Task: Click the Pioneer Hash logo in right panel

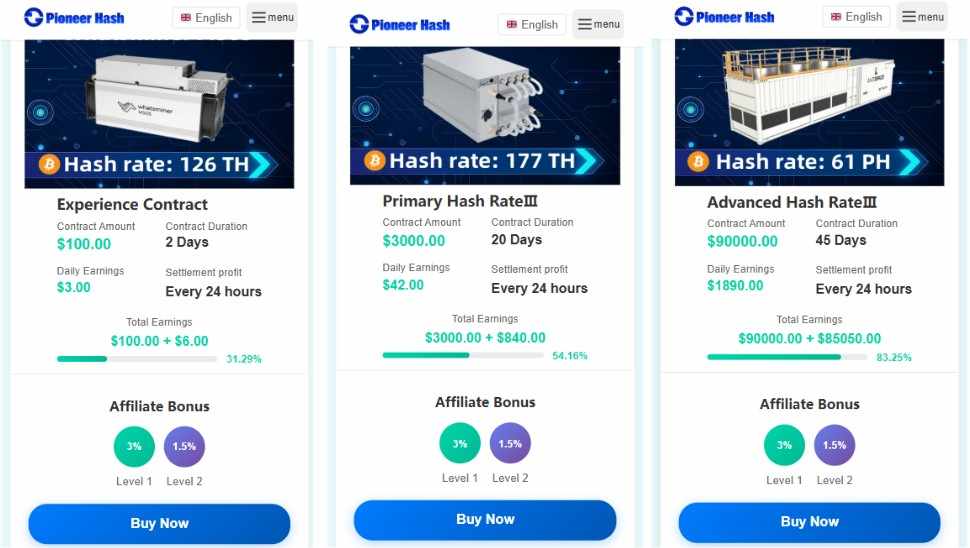Action: (724, 17)
